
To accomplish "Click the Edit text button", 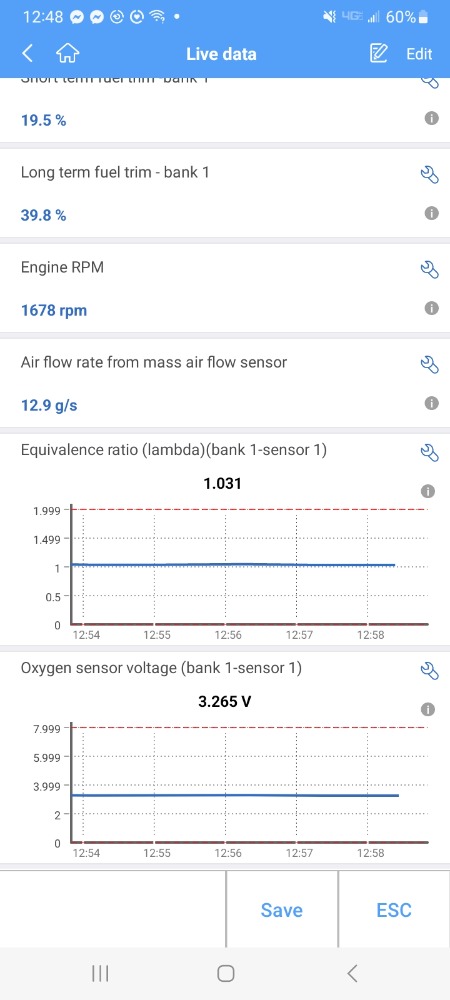I will pos(419,54).
